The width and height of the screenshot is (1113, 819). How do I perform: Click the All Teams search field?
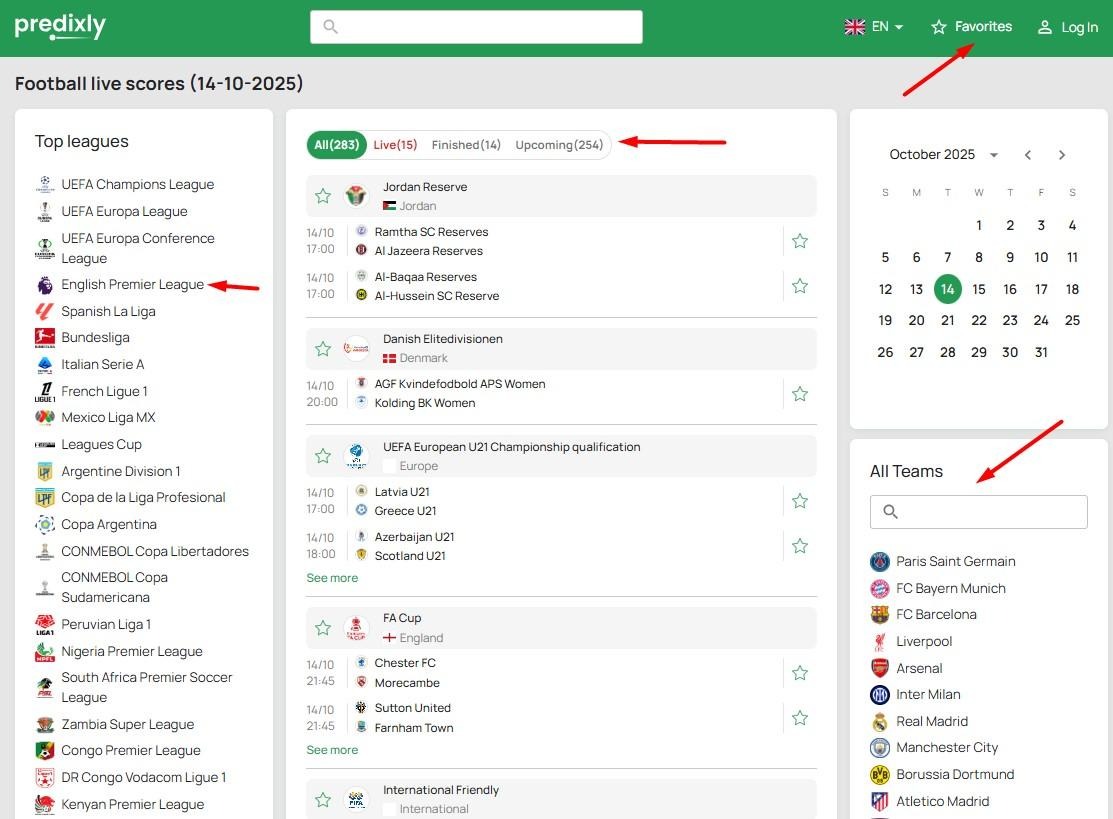[x=978, y=511]
